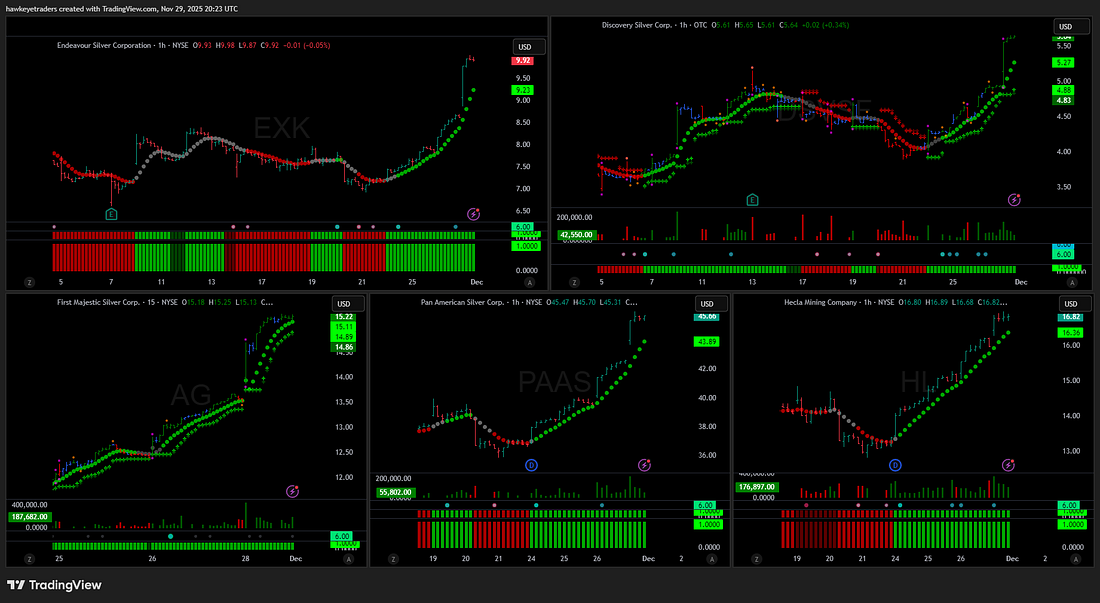Image resolution: width=1100 pixels, height=603 pixels.
Task: Click the dividend D marker on PAAS chart
Action: (531, 465)
